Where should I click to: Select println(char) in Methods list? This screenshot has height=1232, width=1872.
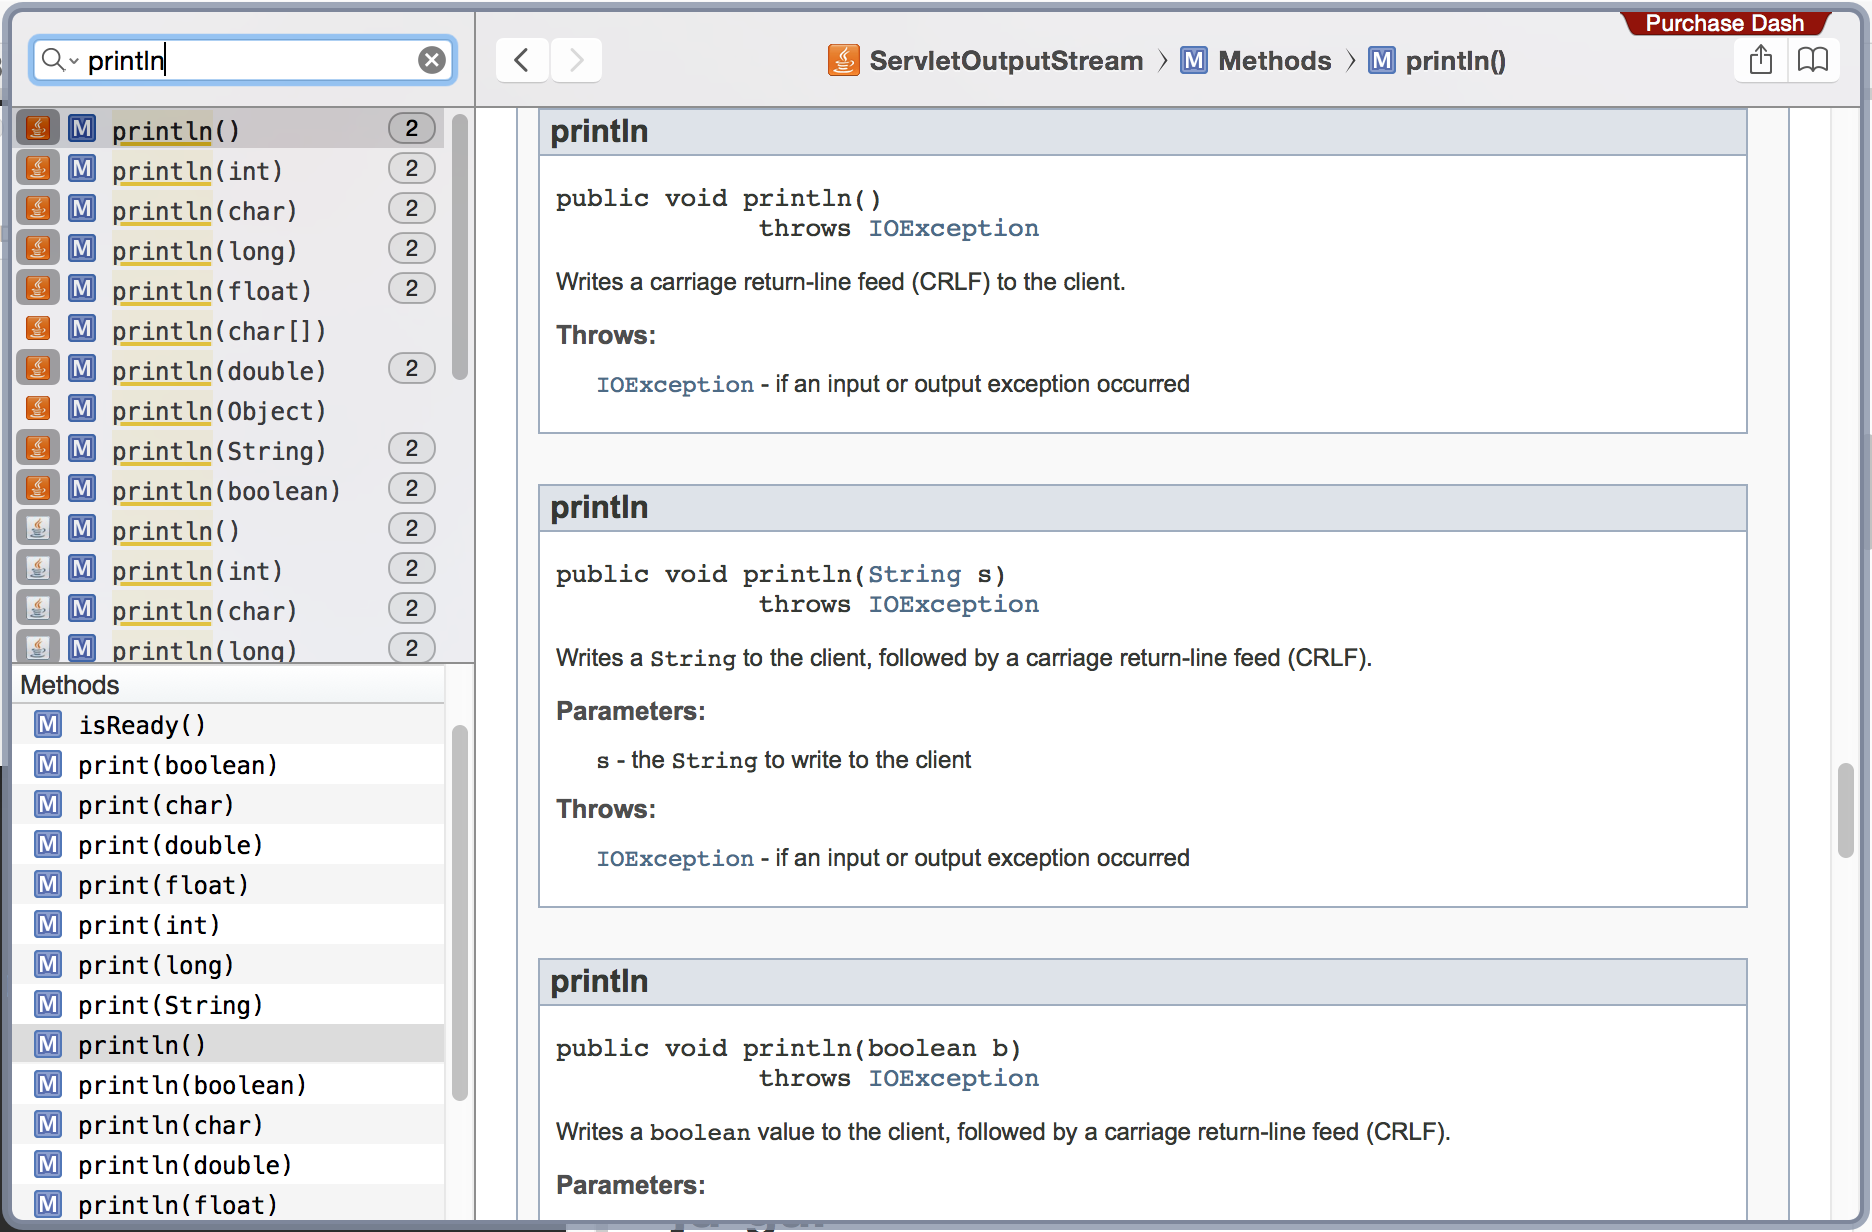coord(228,1125)
